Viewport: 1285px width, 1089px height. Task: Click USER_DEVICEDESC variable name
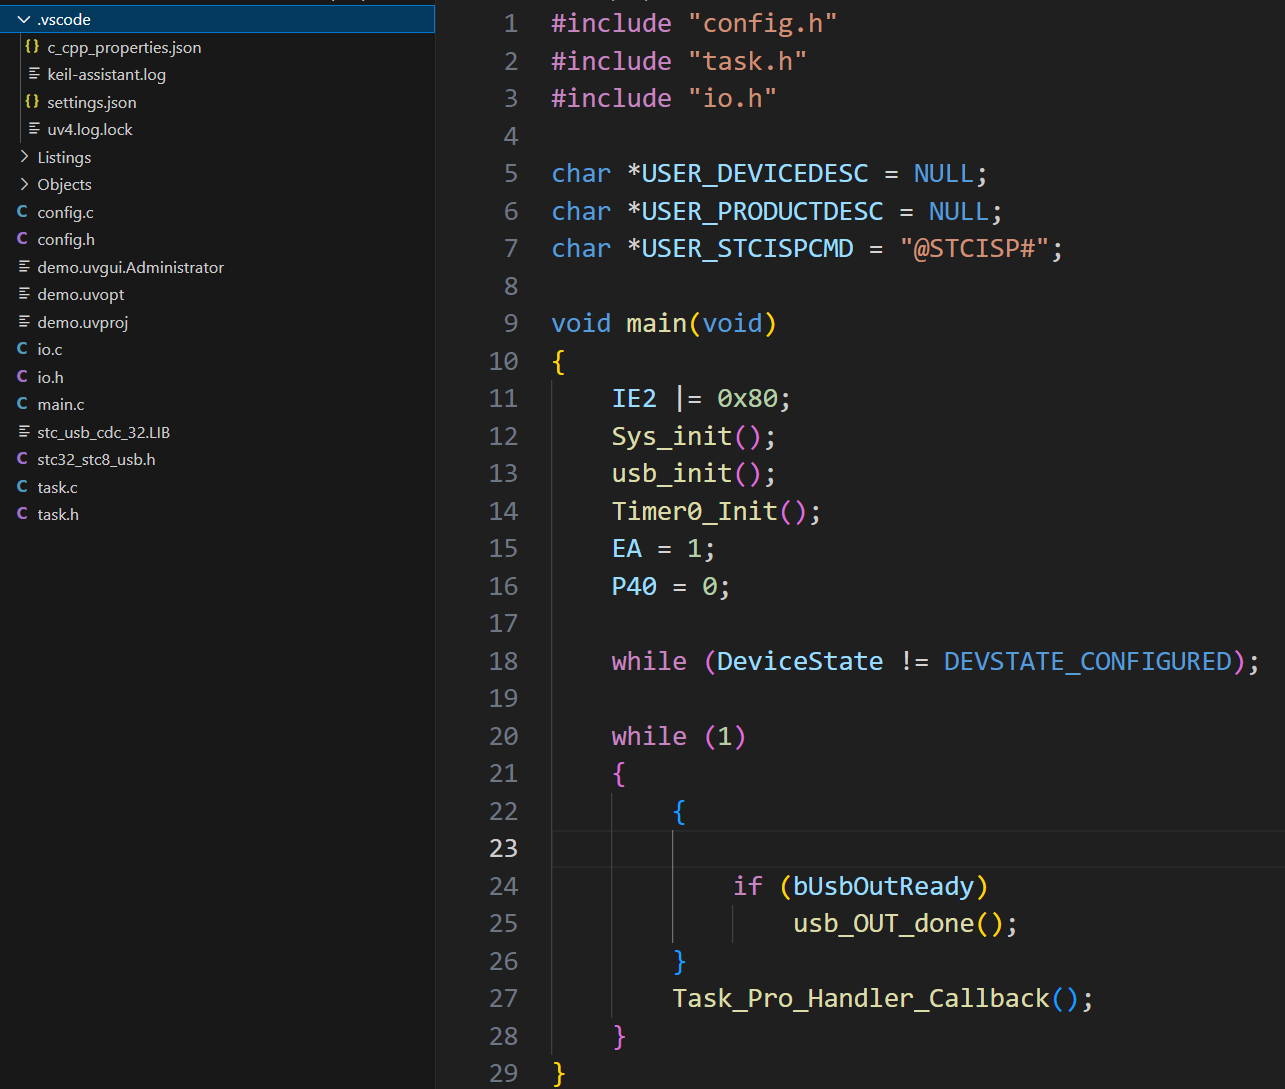pyautogui.click(x=755, y=173)
